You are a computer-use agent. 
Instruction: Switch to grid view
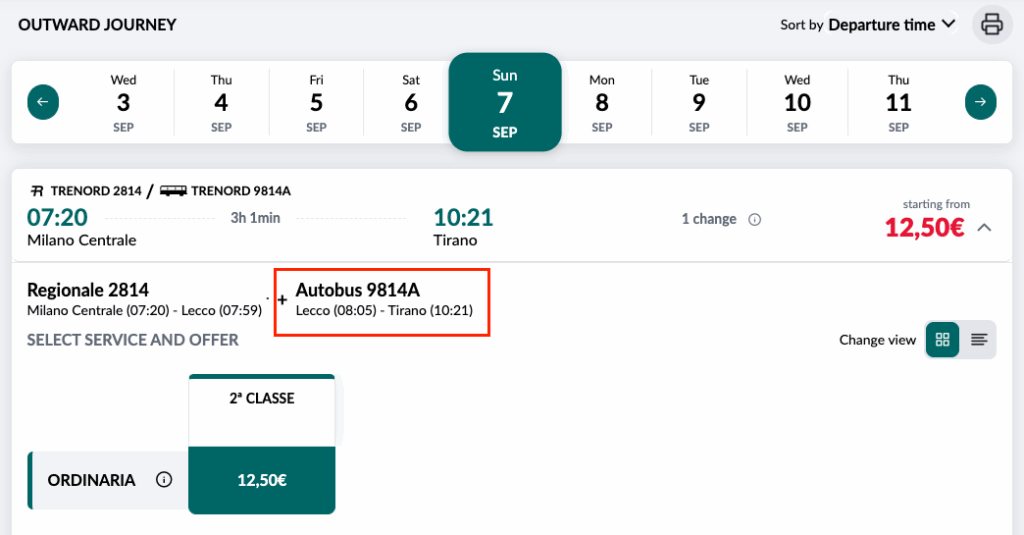pos(942,340)
